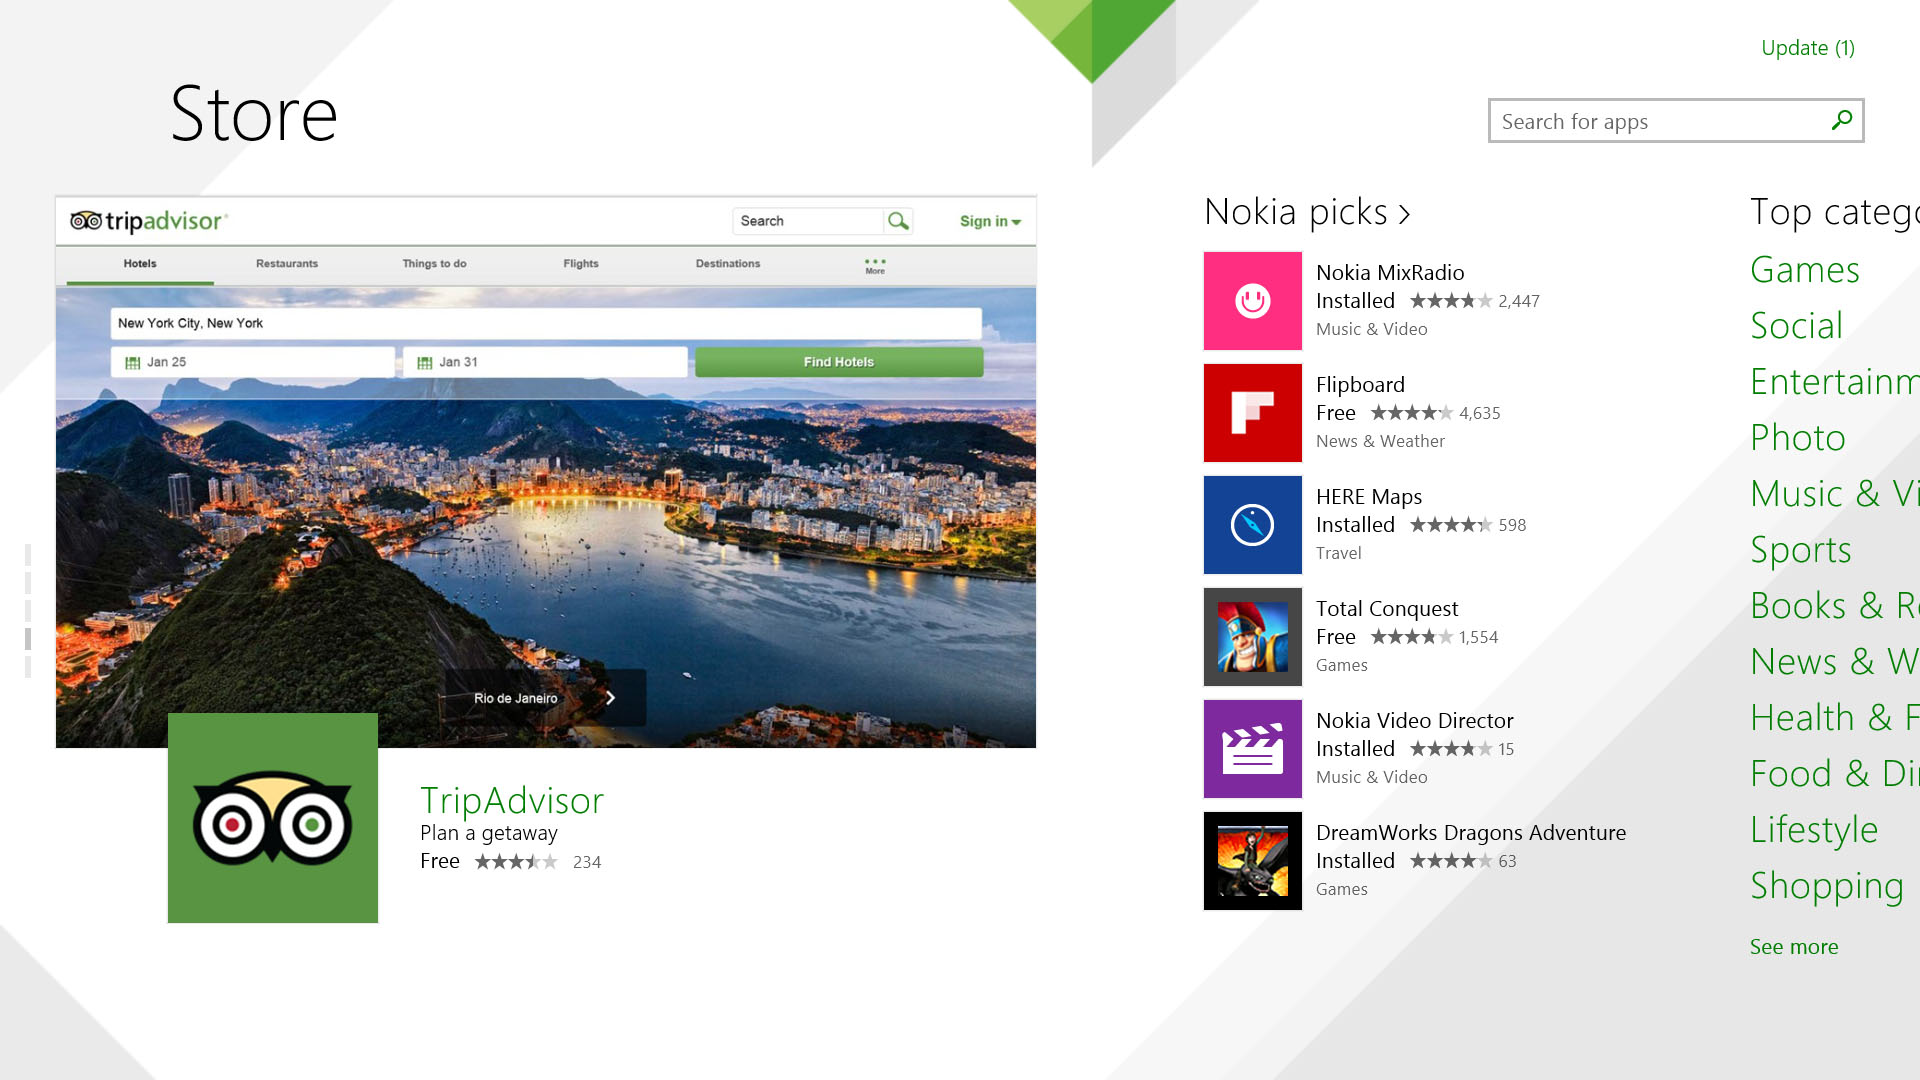Click the Nokia MixRadio title text
The image size is (1920, 1080).
[1390, 273]
